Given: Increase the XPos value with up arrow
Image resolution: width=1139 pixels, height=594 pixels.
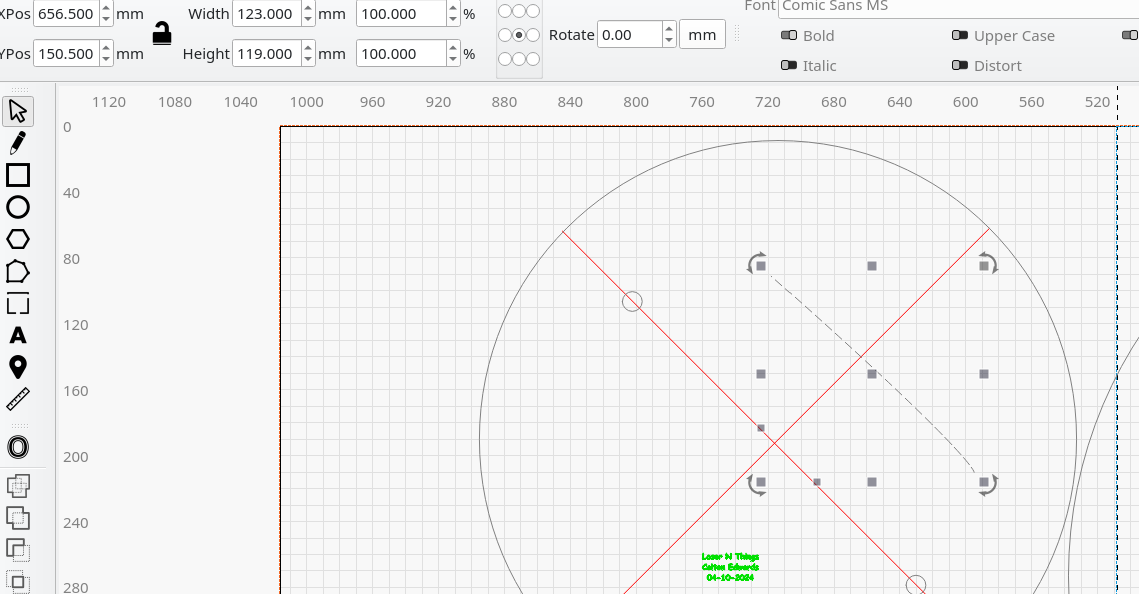Looking at the screenshot, I should pos(107,8).
